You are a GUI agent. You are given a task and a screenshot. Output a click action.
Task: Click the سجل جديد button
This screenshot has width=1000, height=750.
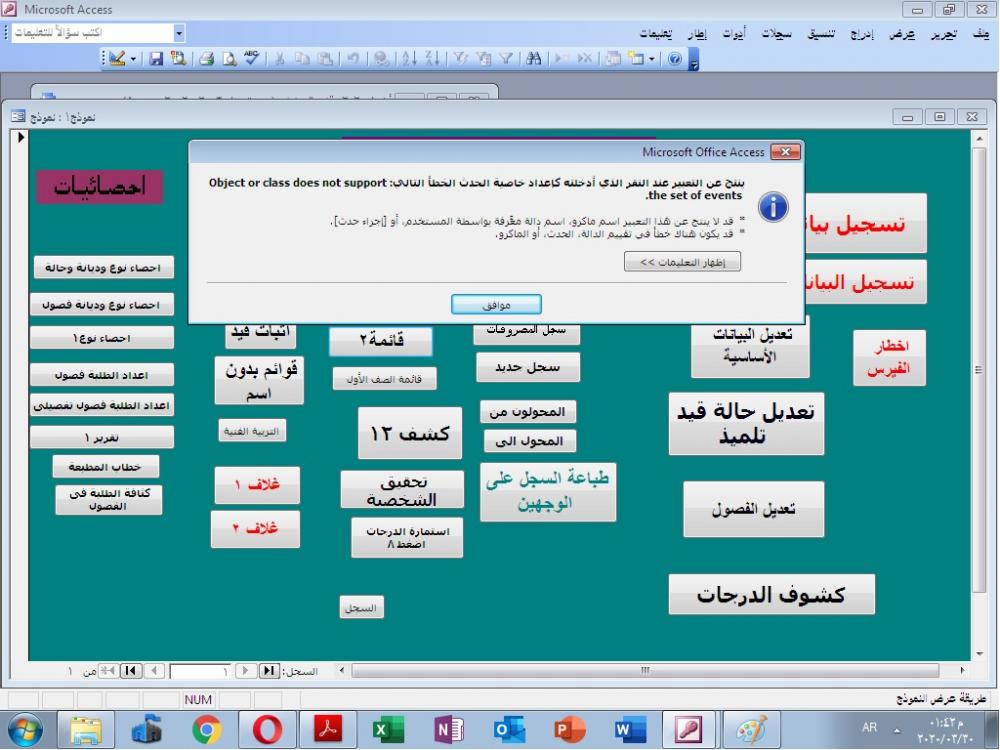click(x=528, y=367)
